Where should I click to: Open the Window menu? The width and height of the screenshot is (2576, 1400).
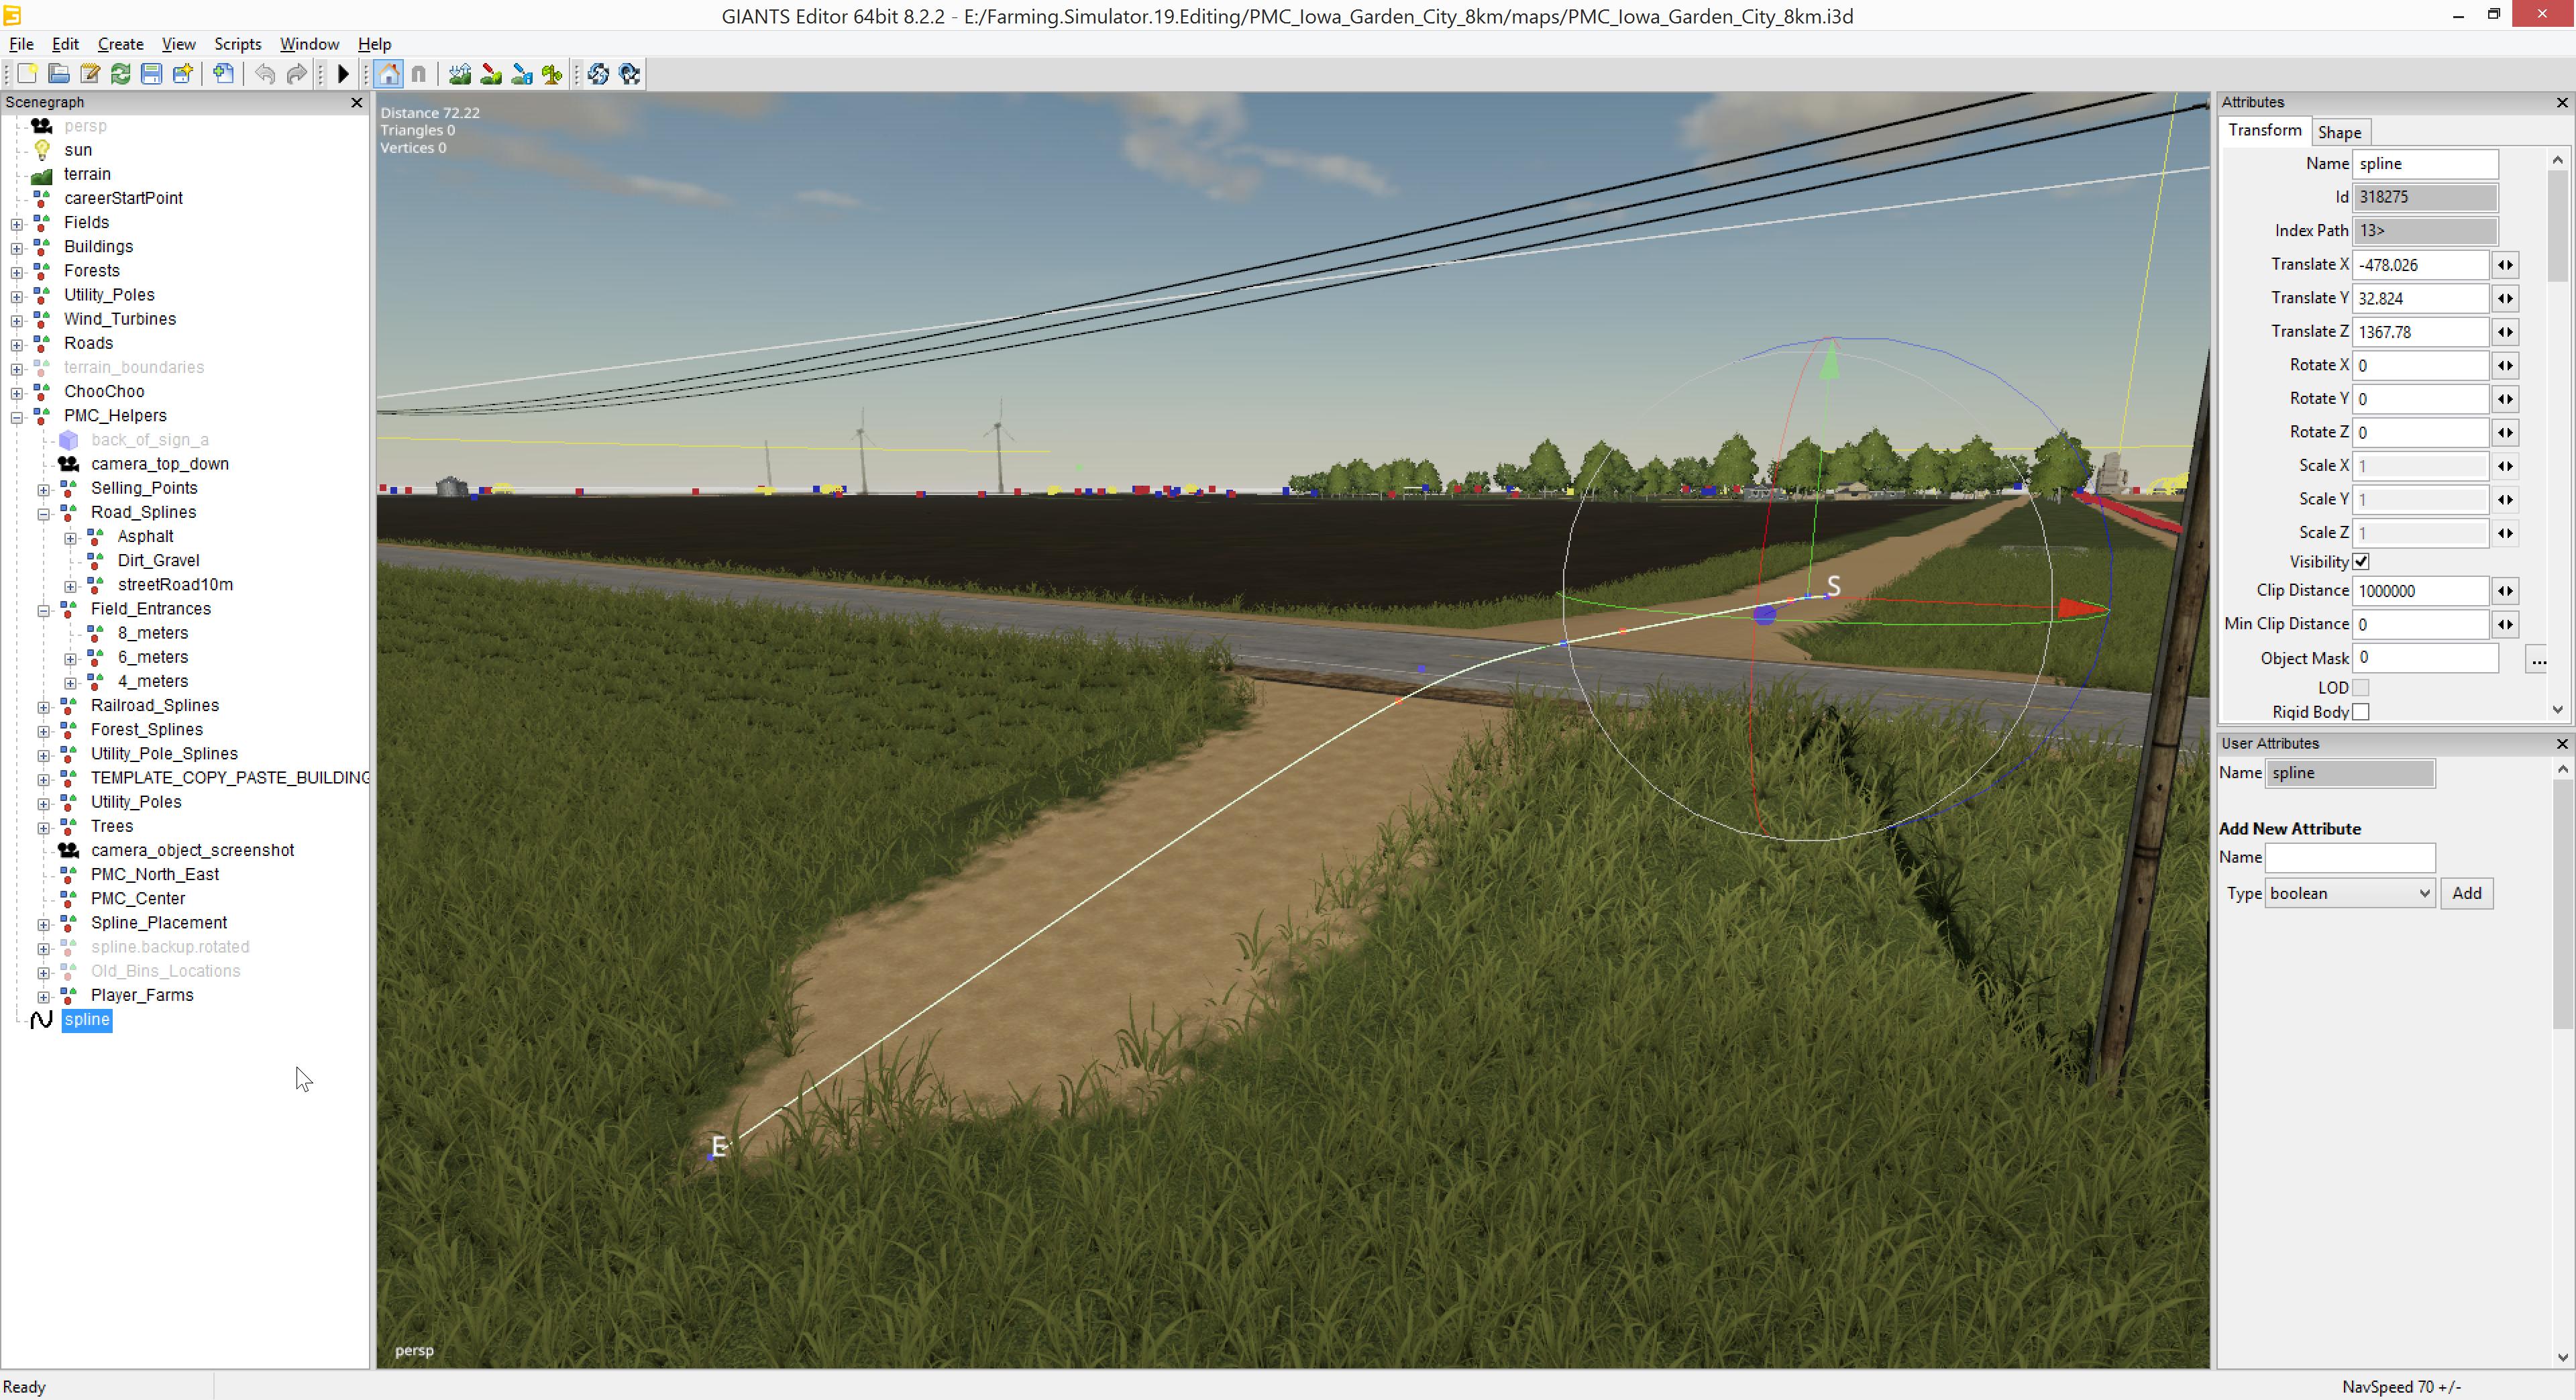point(309,44)
